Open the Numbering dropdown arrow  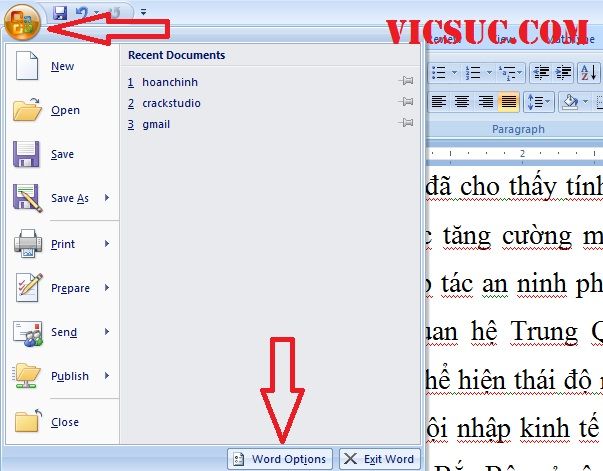[x=489, y=72]
